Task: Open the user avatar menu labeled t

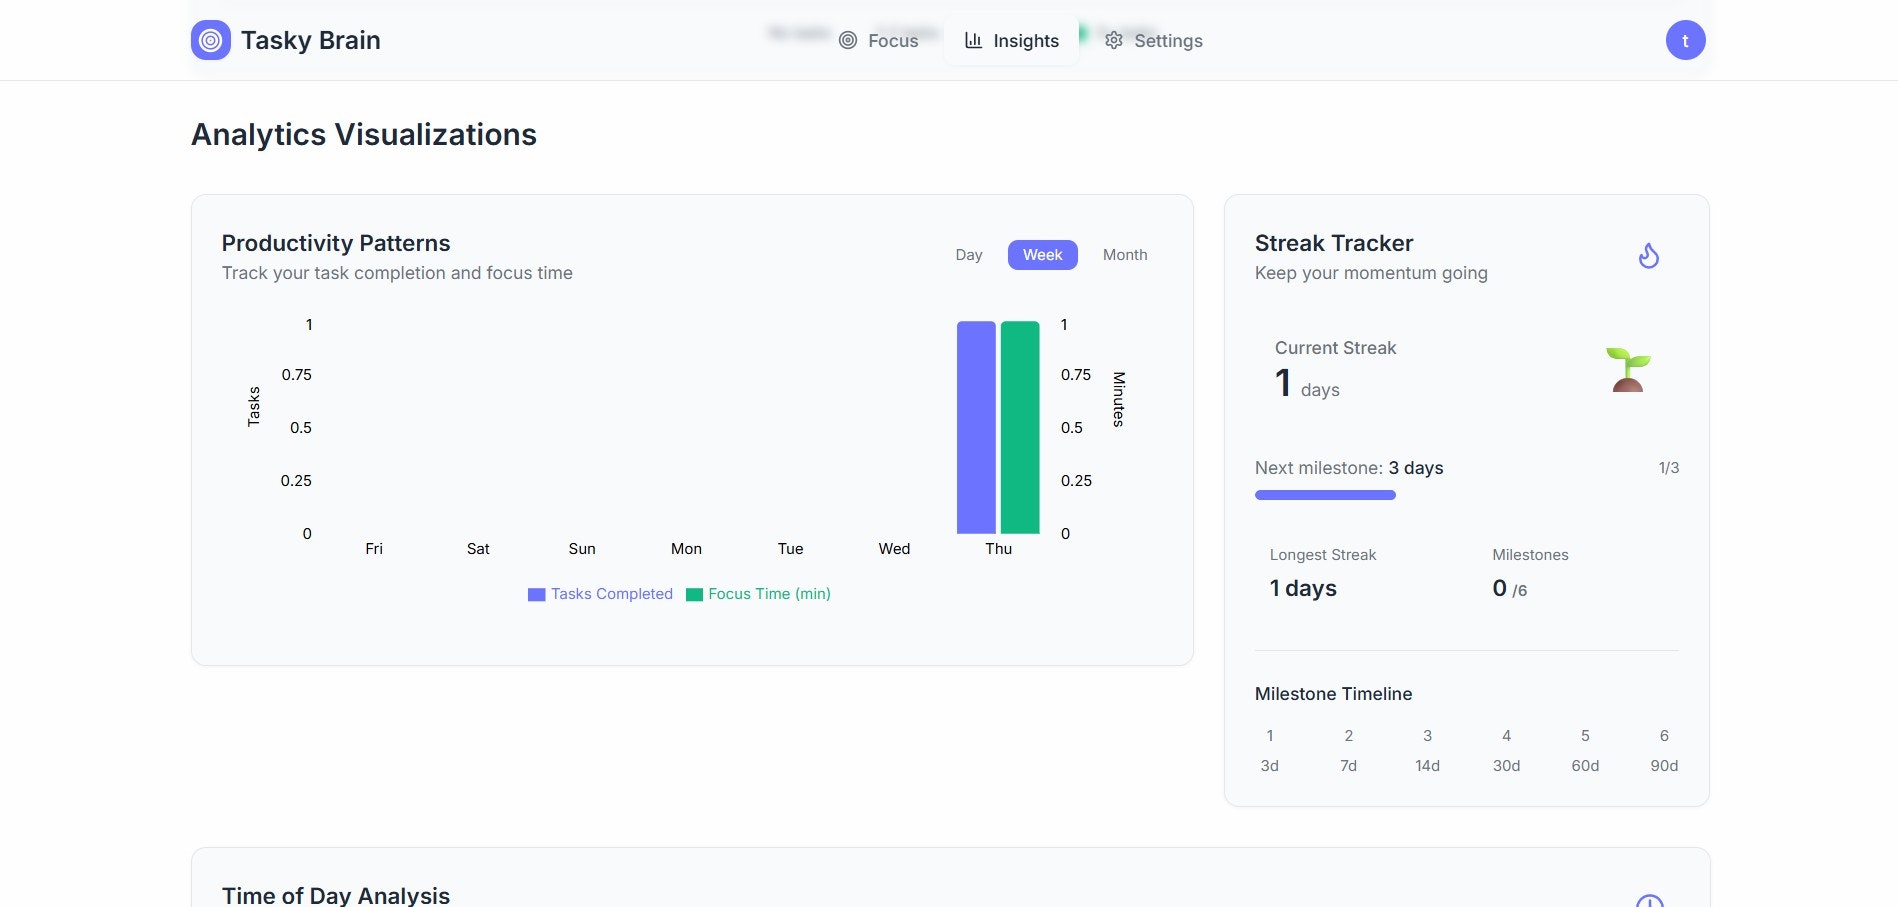Action: click(x=1685, y=40)
